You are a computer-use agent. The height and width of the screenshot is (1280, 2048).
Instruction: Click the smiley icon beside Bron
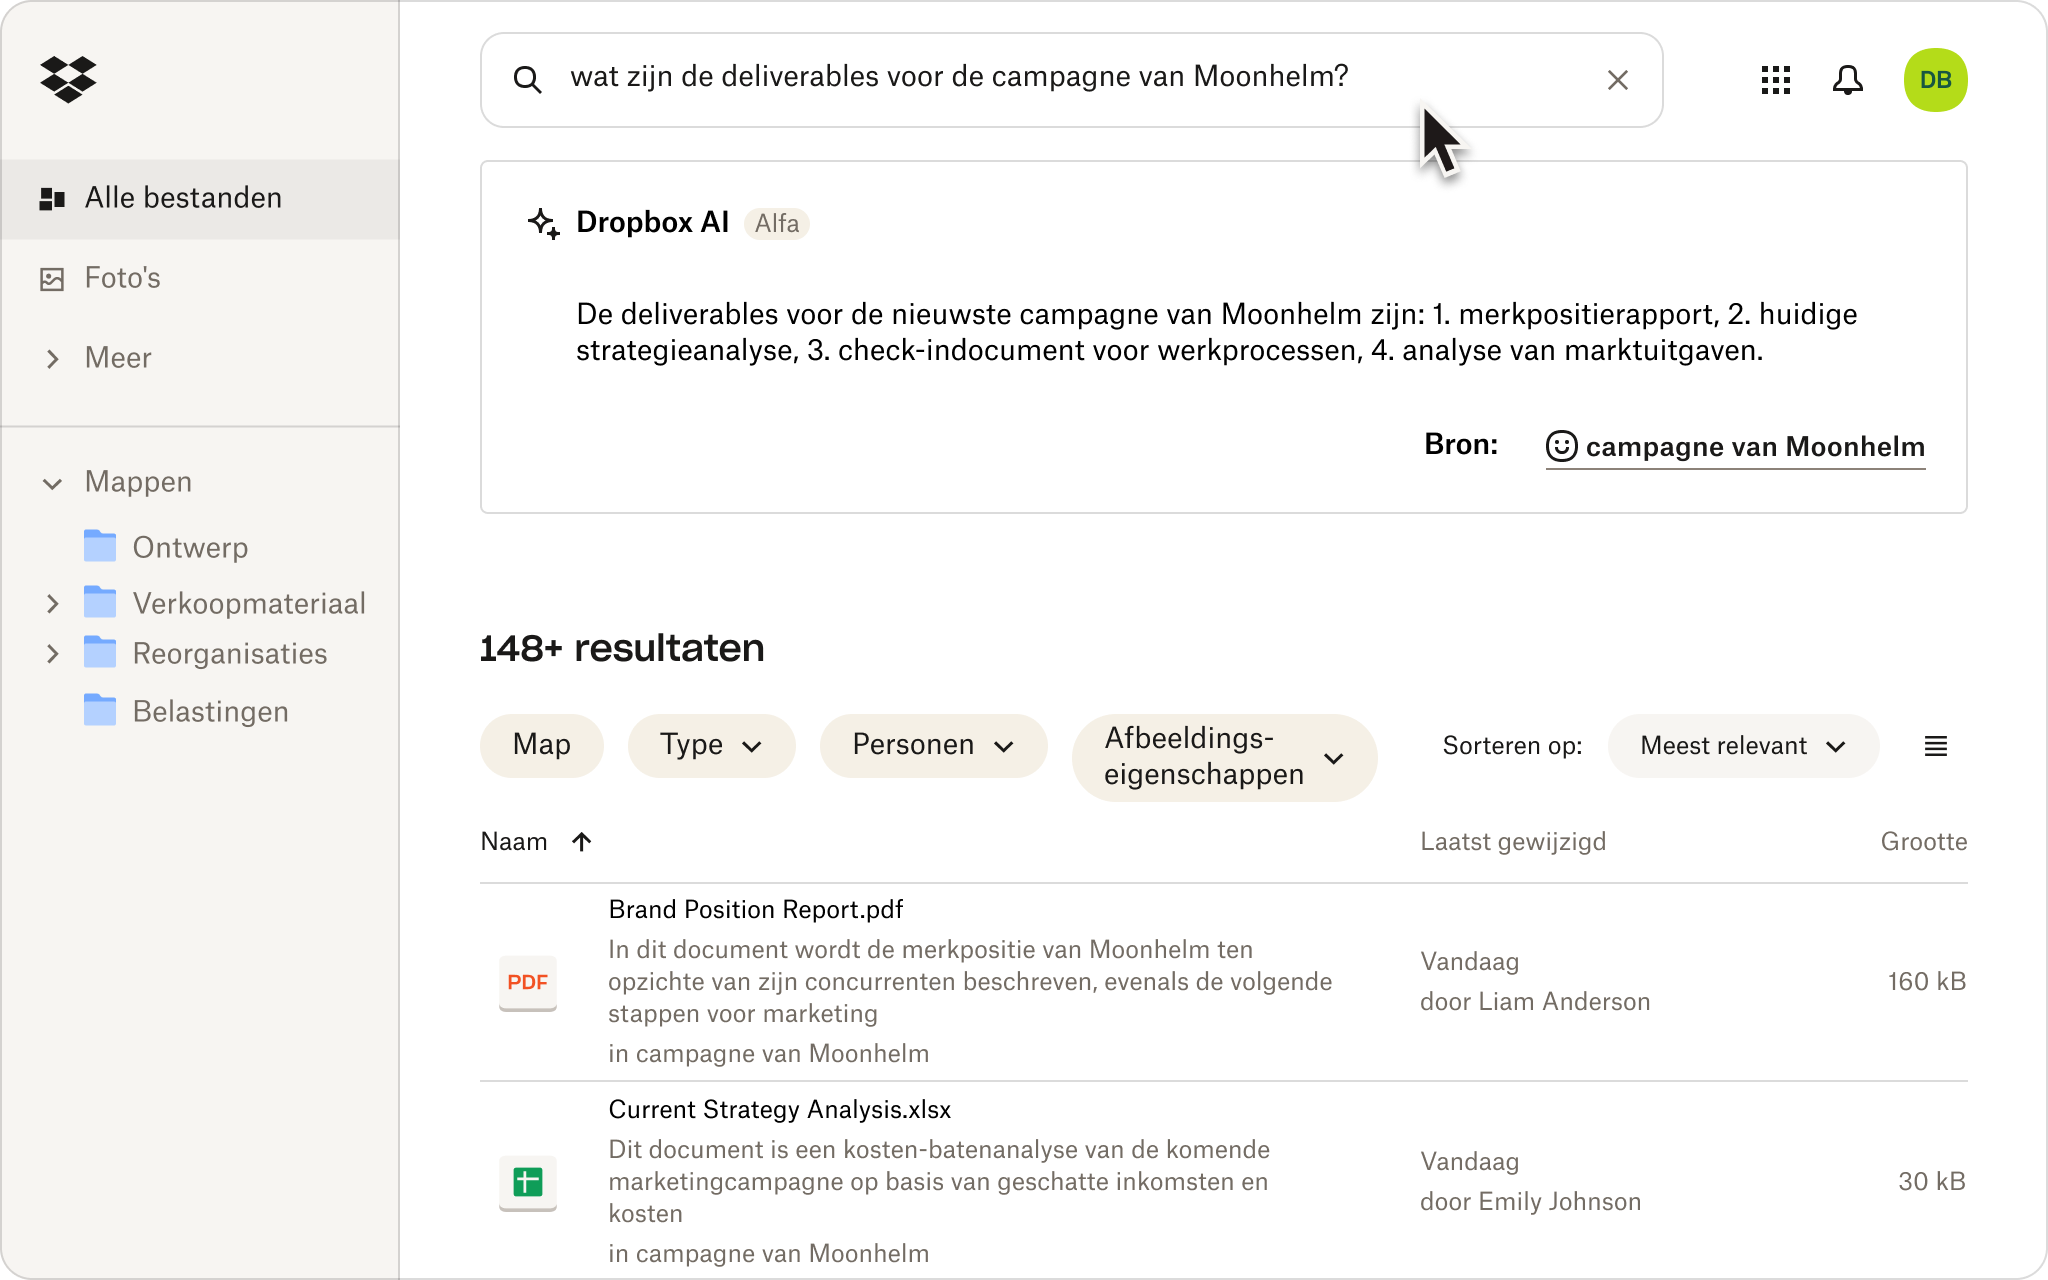[x=1561, y=446]
